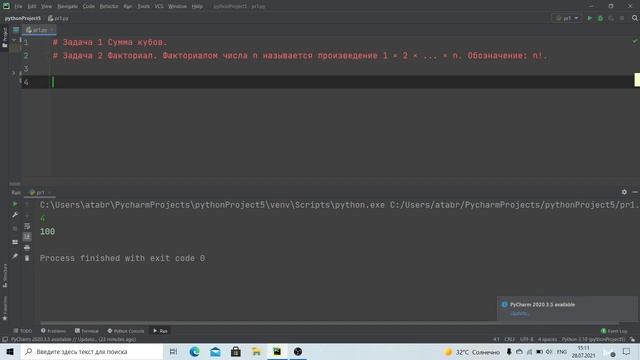Rerun pr1 in the Run panel
The image size is (640, 360).
15,204
